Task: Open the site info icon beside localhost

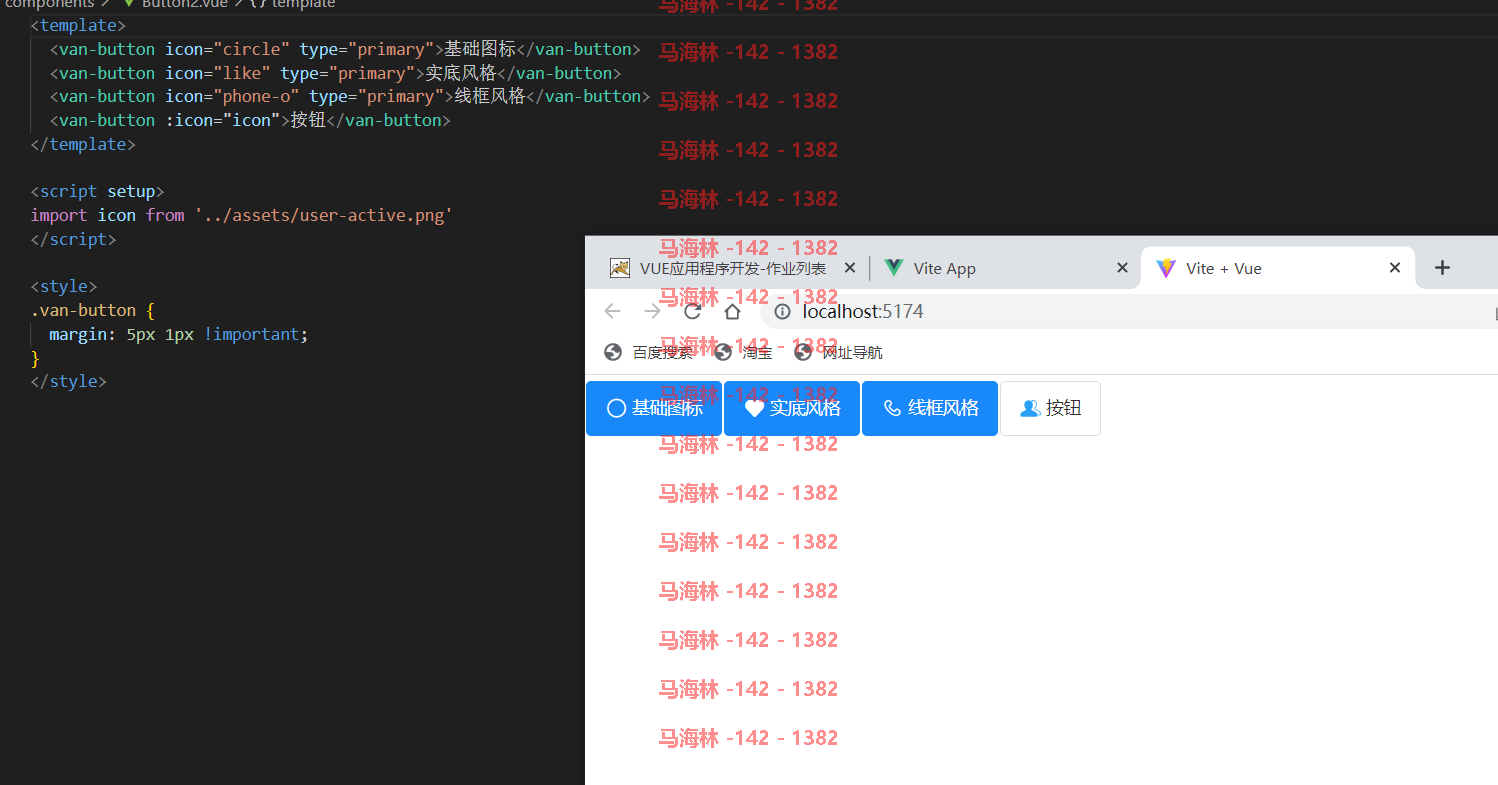Action: (x=783, y=312)
